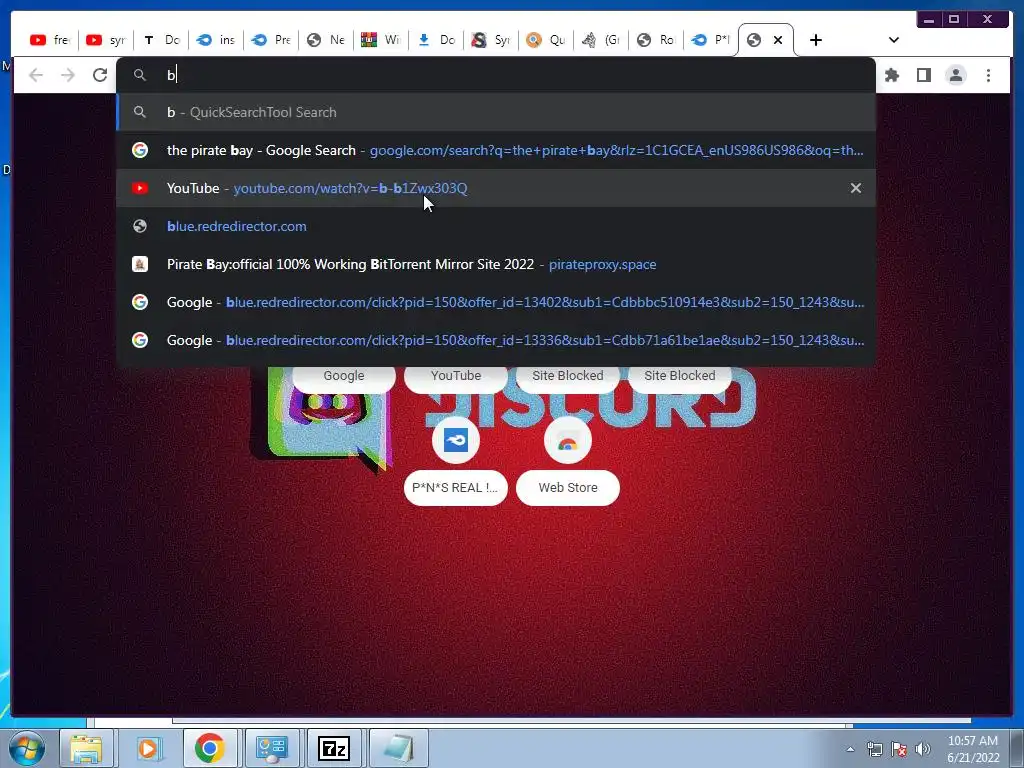Switch to the 'ins' tab
This screenshot has height=768, width=1024.
216,40
